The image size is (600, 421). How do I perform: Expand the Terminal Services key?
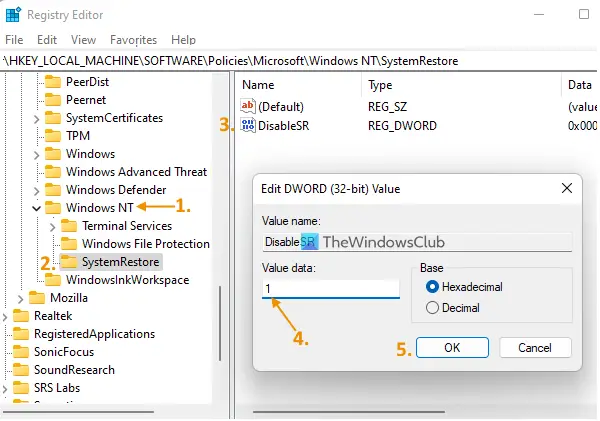pos(52,227)
